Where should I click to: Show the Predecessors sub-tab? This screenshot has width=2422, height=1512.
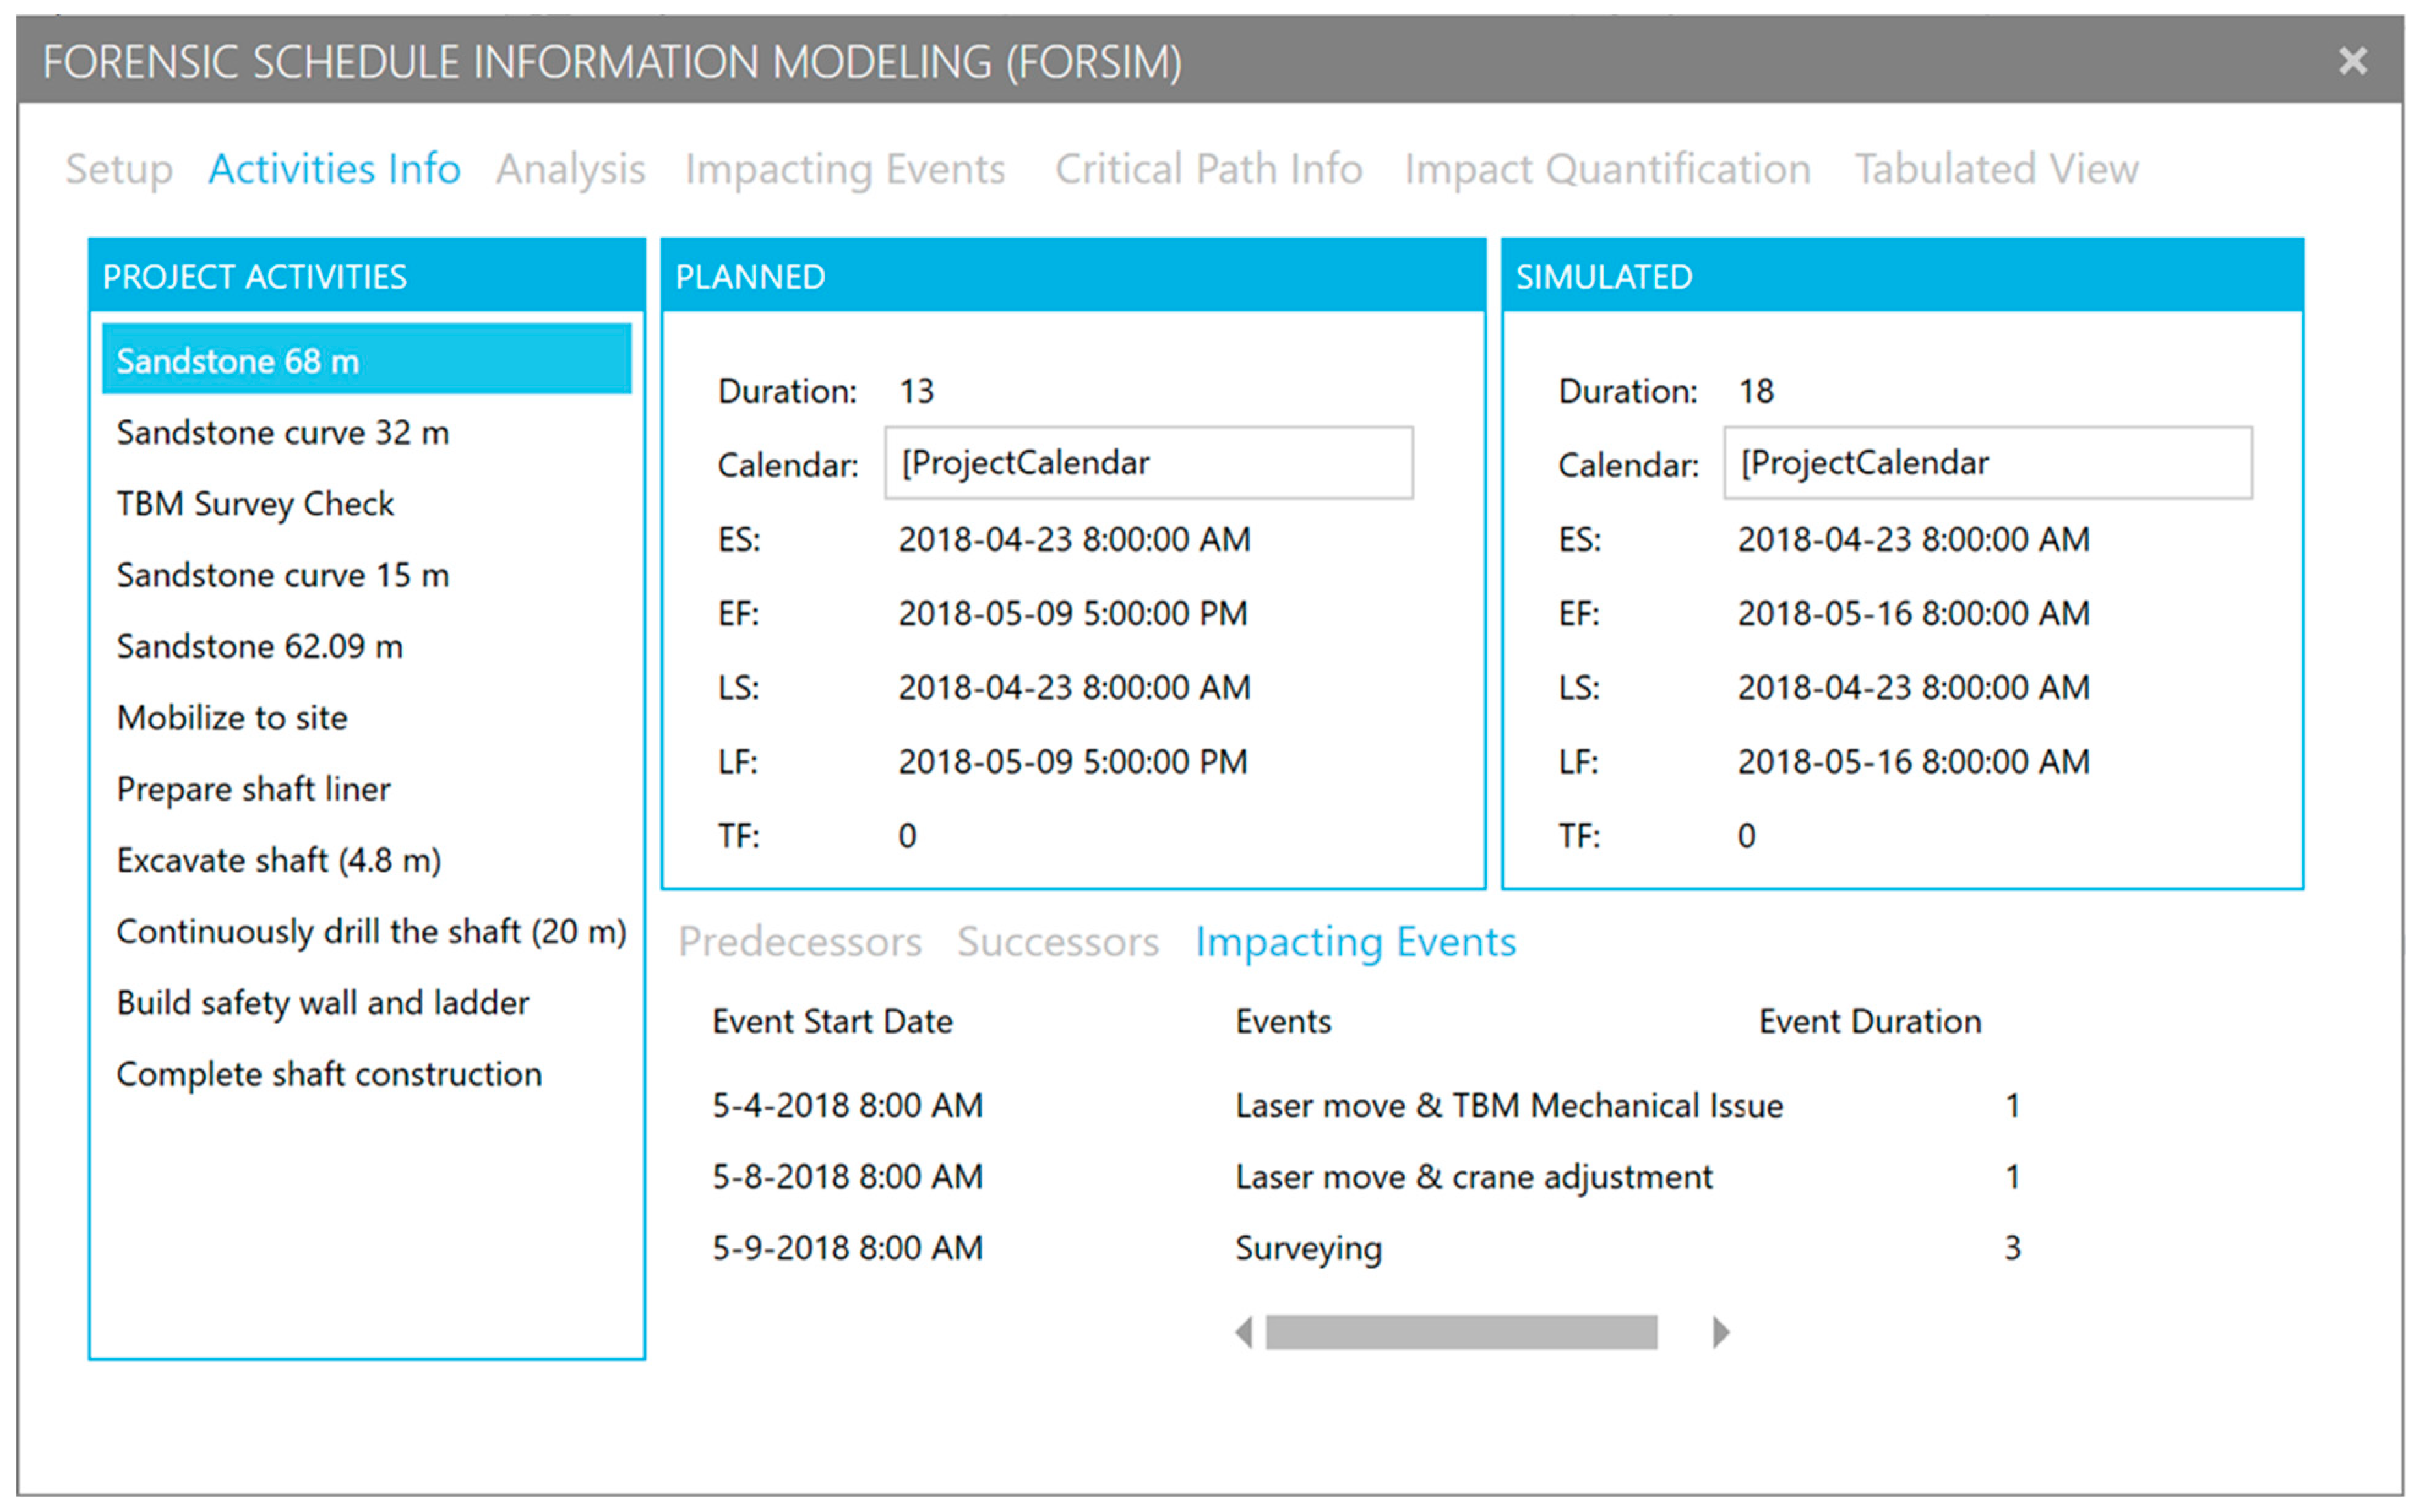coord(799,942)
